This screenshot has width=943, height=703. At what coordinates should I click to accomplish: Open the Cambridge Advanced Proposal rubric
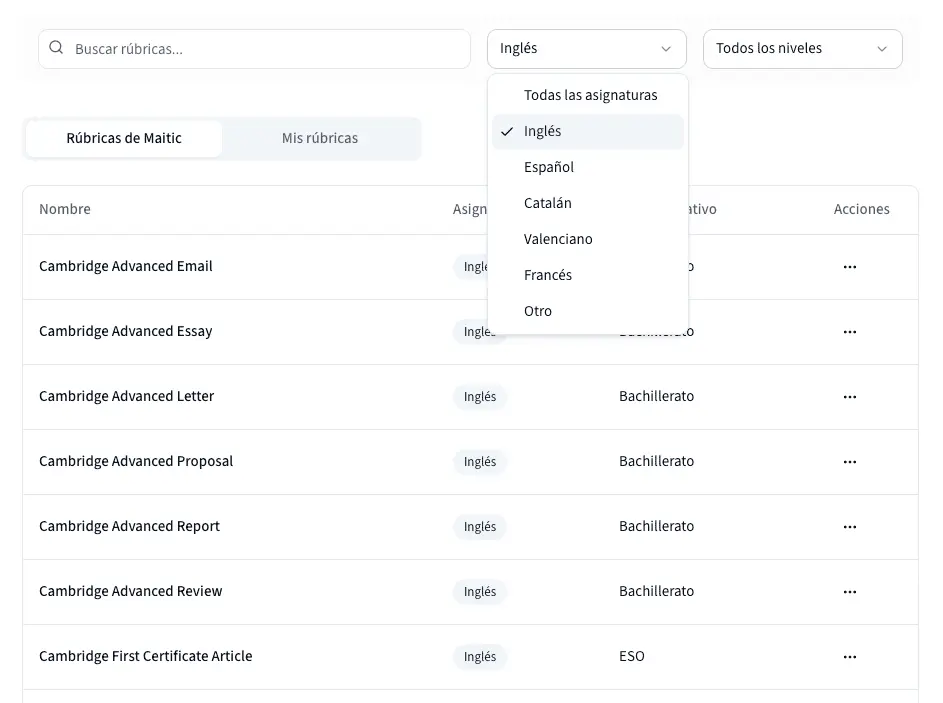click(136, 462)
